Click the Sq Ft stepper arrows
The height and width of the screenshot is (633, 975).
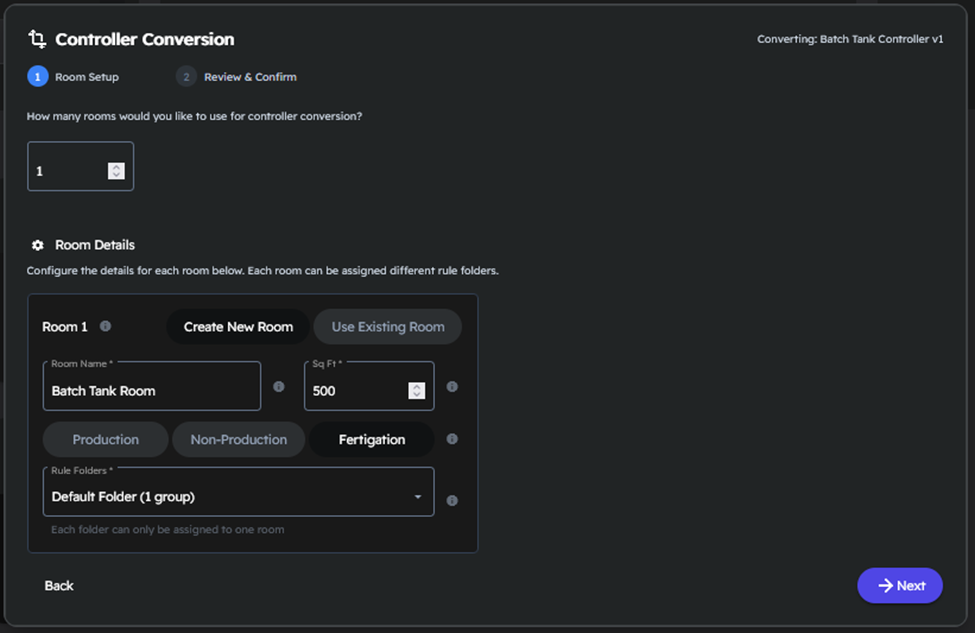[417, 391]
